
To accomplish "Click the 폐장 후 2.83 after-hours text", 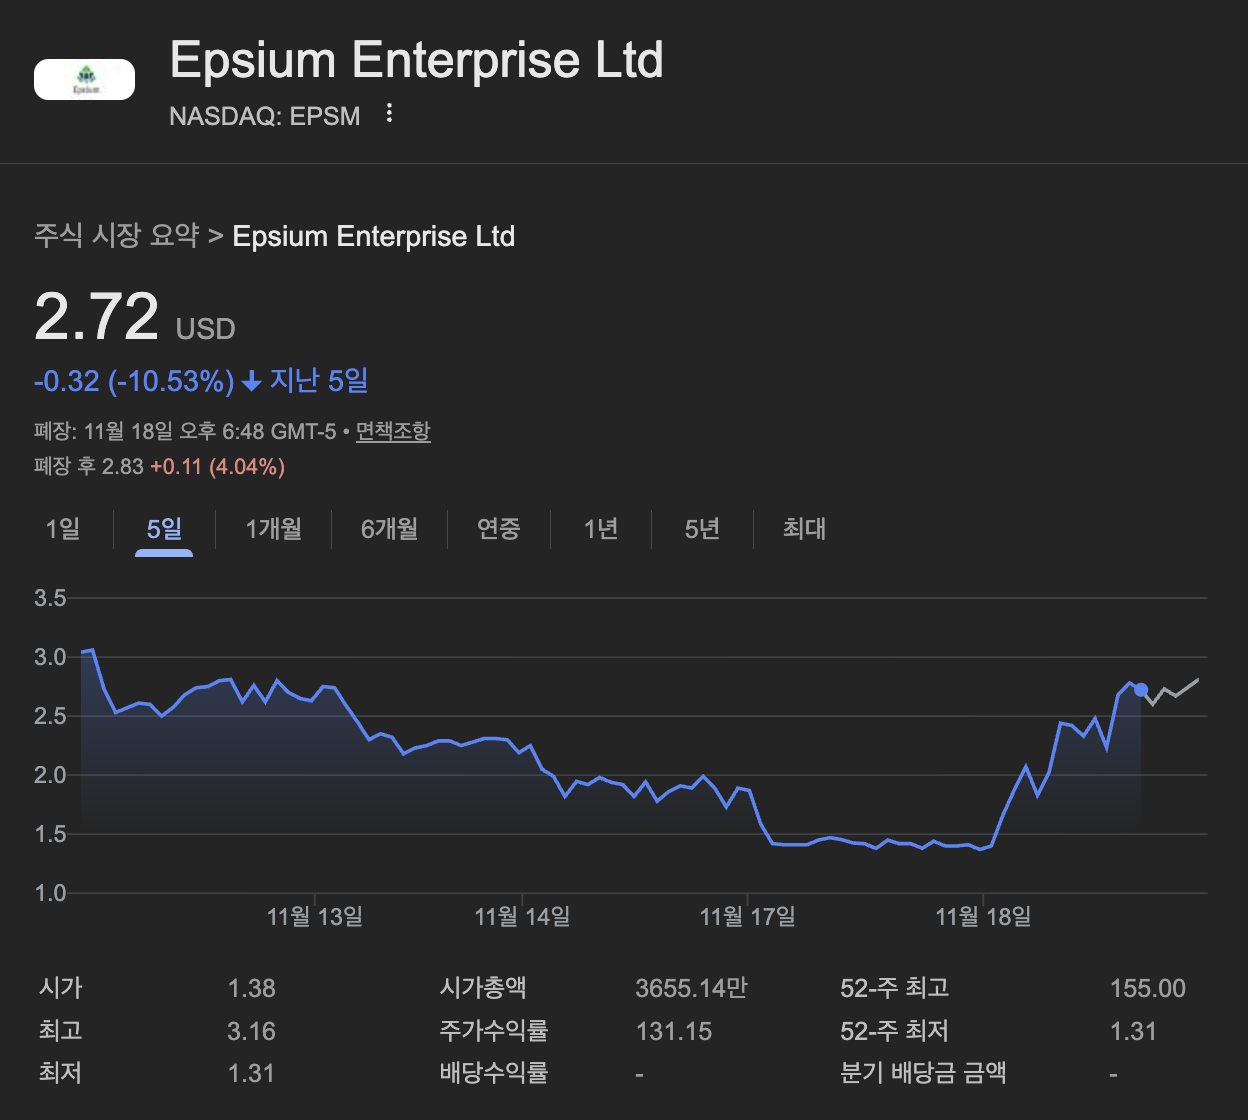I will coord(89,466).
